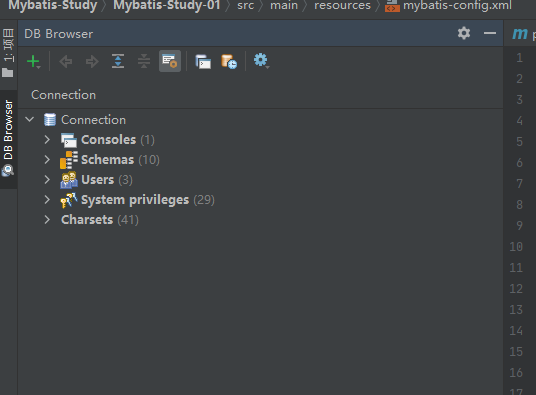Viewport: 536px width, 395px height.
Task: Click the green plus to add a connection
Action: pyautogui.click(x=34, y=62)
